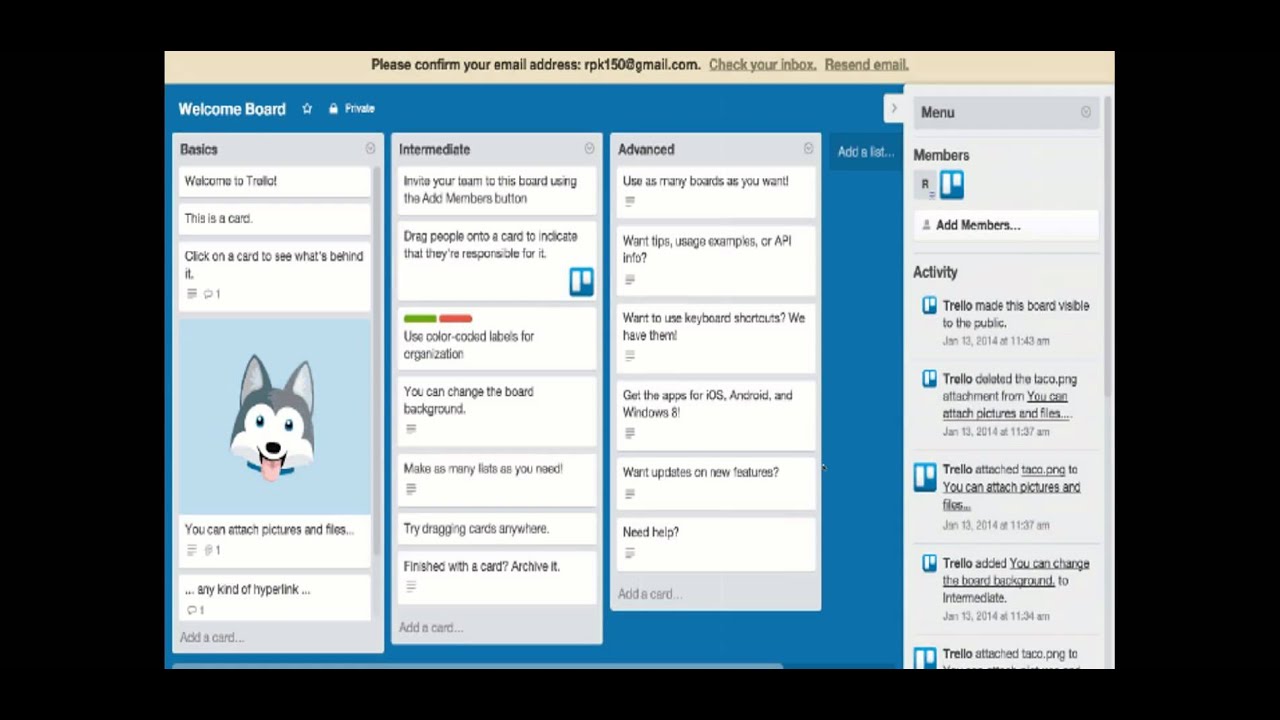This screenshot has height=720, width=1280.
Task: Click description icon on 'Finished with a card?' card
Action: click(x=411, y=586)
